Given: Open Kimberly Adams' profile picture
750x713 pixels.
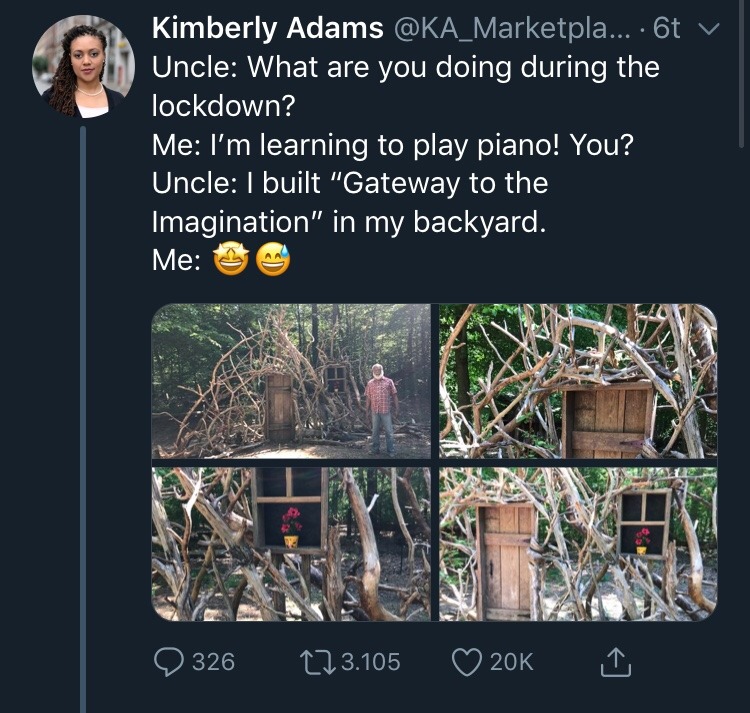Looking at the screenshot, I should 84,67.
